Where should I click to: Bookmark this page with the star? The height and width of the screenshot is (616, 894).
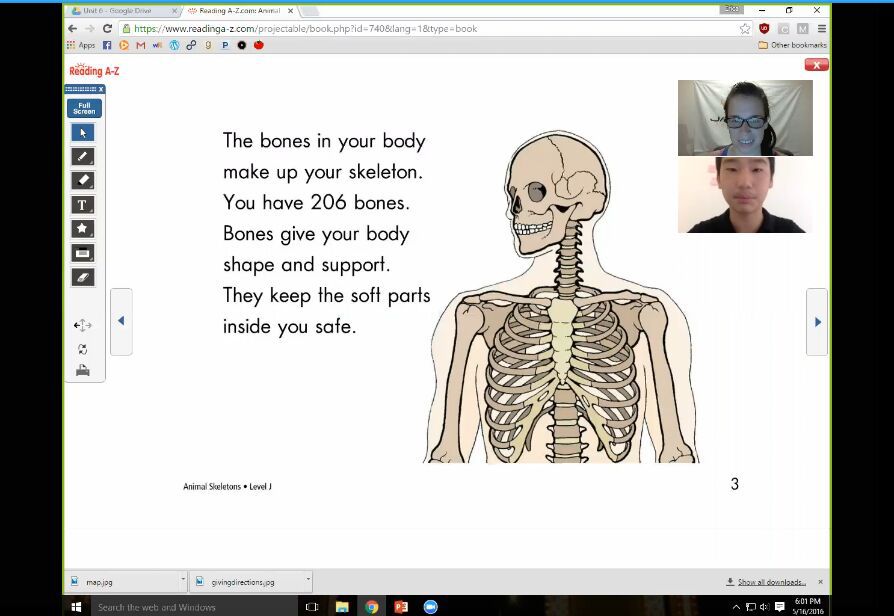pos(745,29)
